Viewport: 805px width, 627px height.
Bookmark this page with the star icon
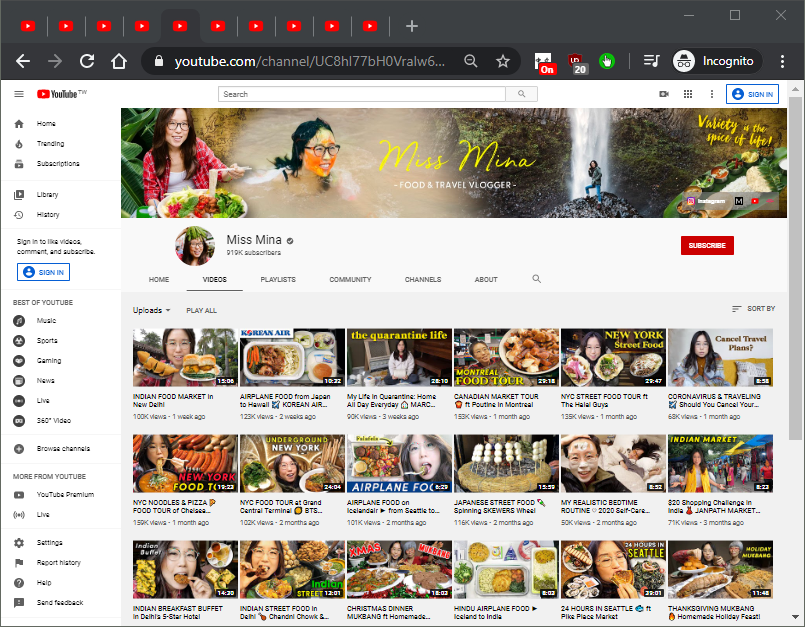503,62
